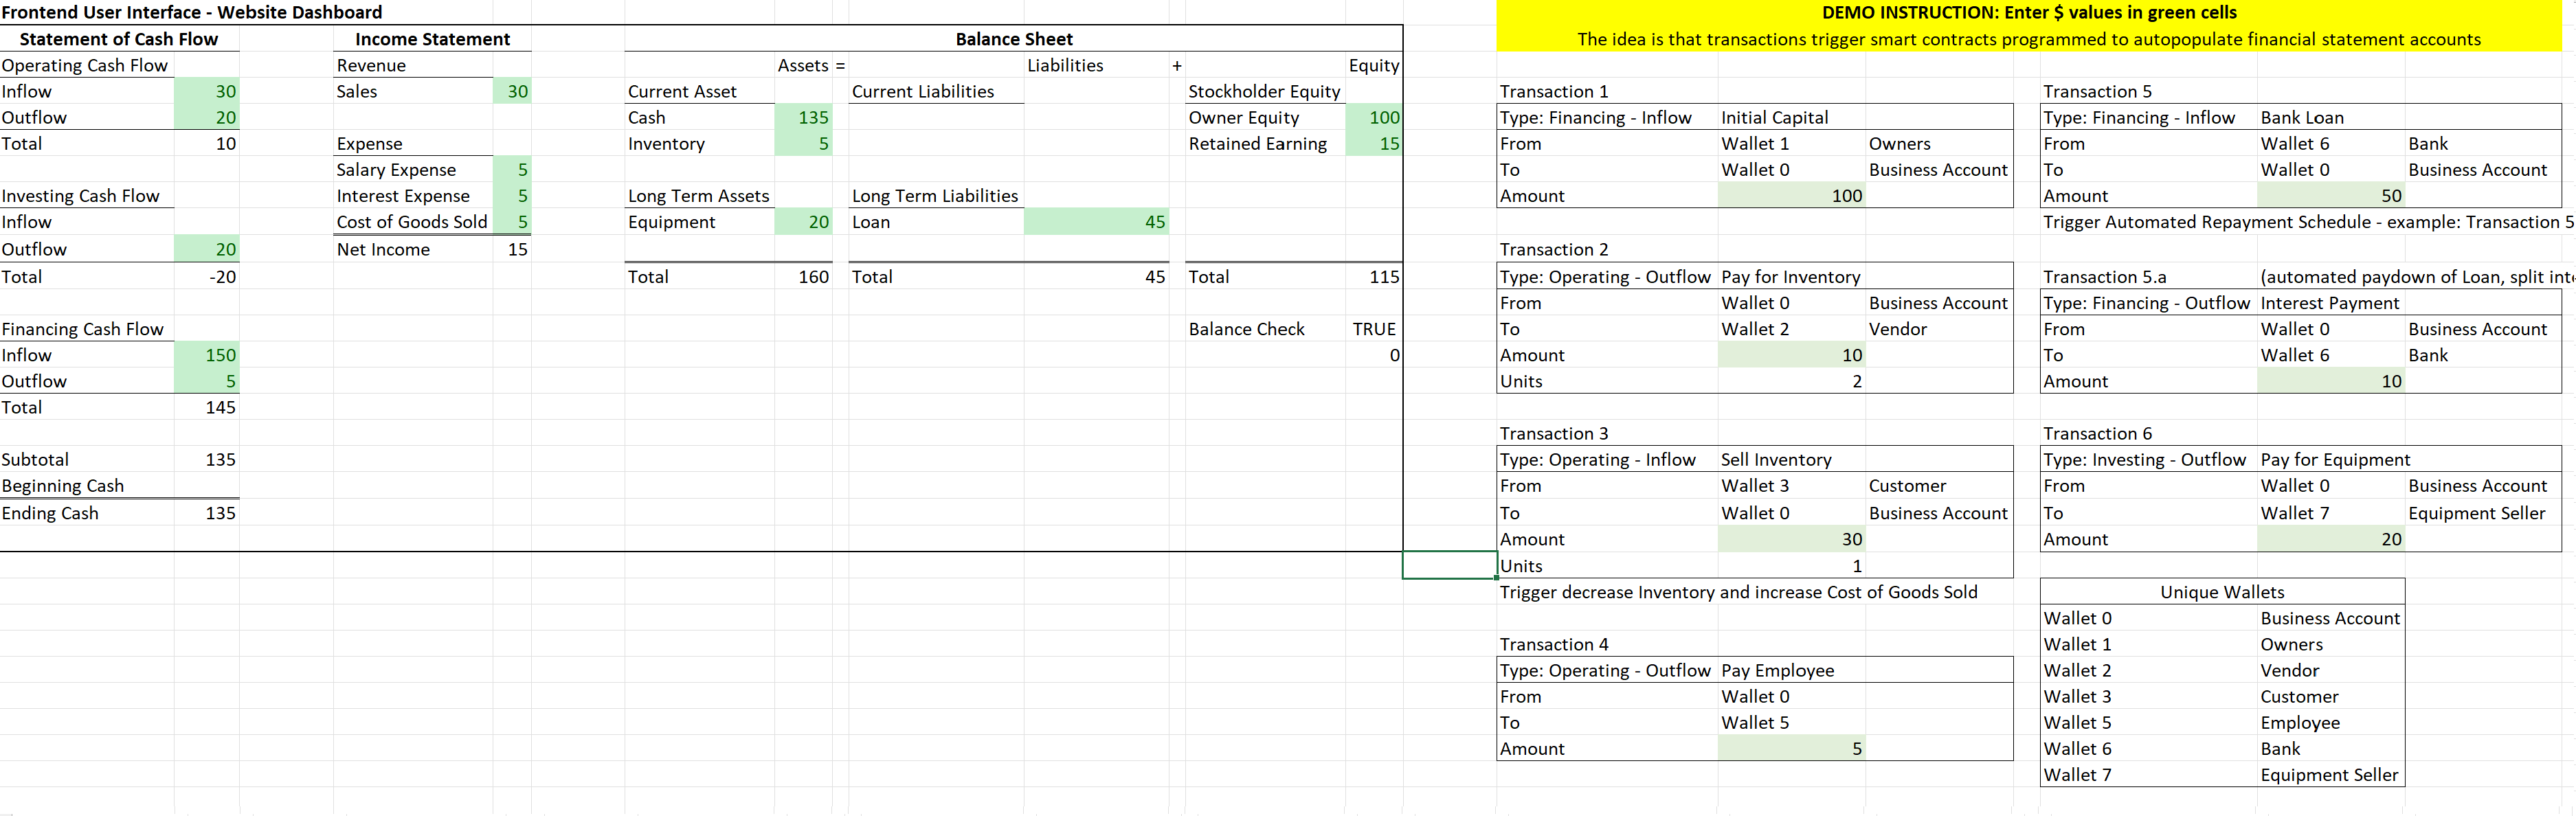This screenshot has width=2576, height=816.
Task: Click the Equipment value cell showing 20
Action: point(803,222)
